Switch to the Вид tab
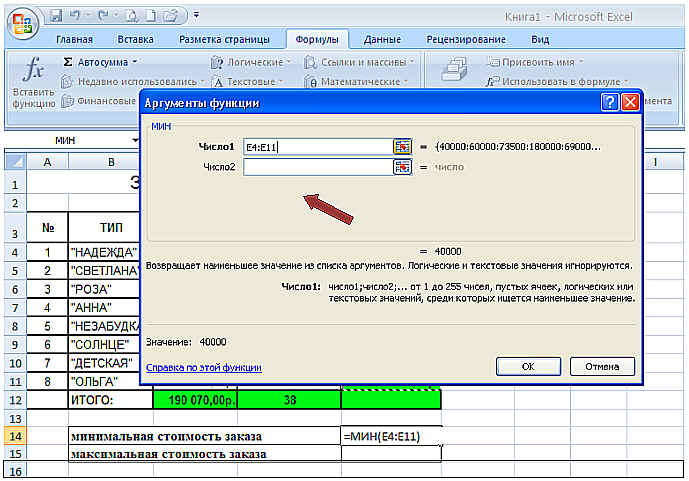The height and width of the screenshot is (481, 689). (x=540, y=40)
